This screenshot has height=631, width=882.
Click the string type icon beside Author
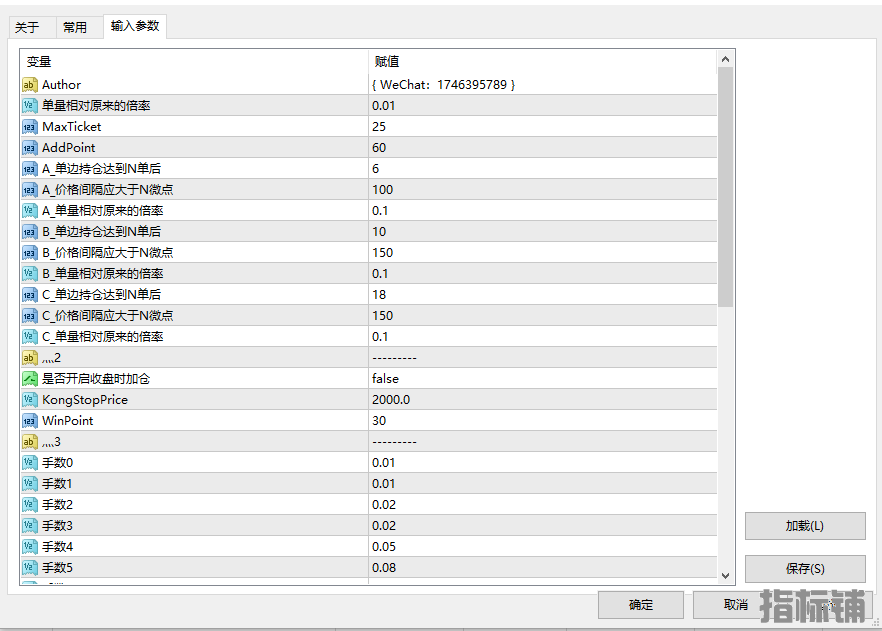[x=29, y=85]
